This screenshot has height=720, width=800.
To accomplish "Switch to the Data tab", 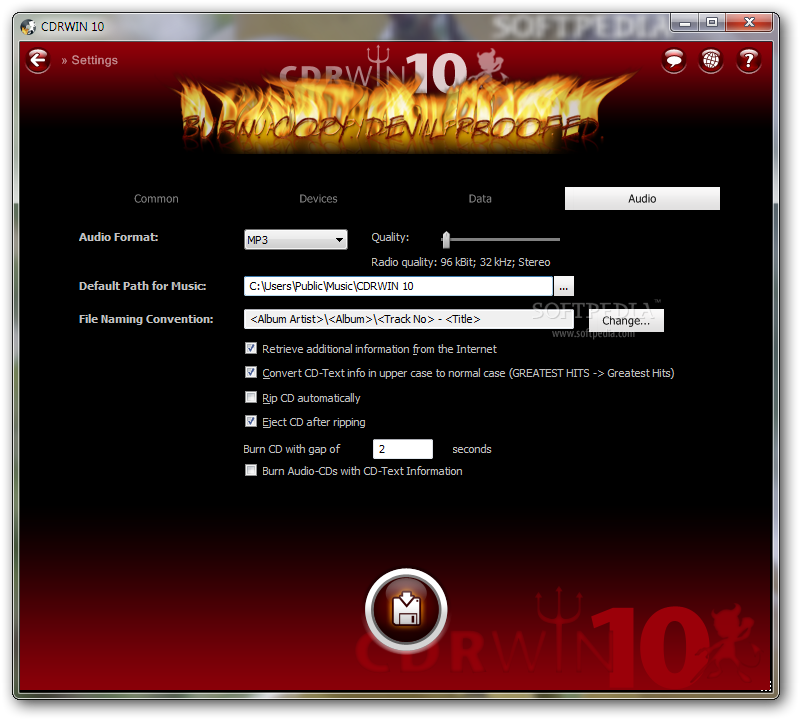I will [x=480, y=198].
